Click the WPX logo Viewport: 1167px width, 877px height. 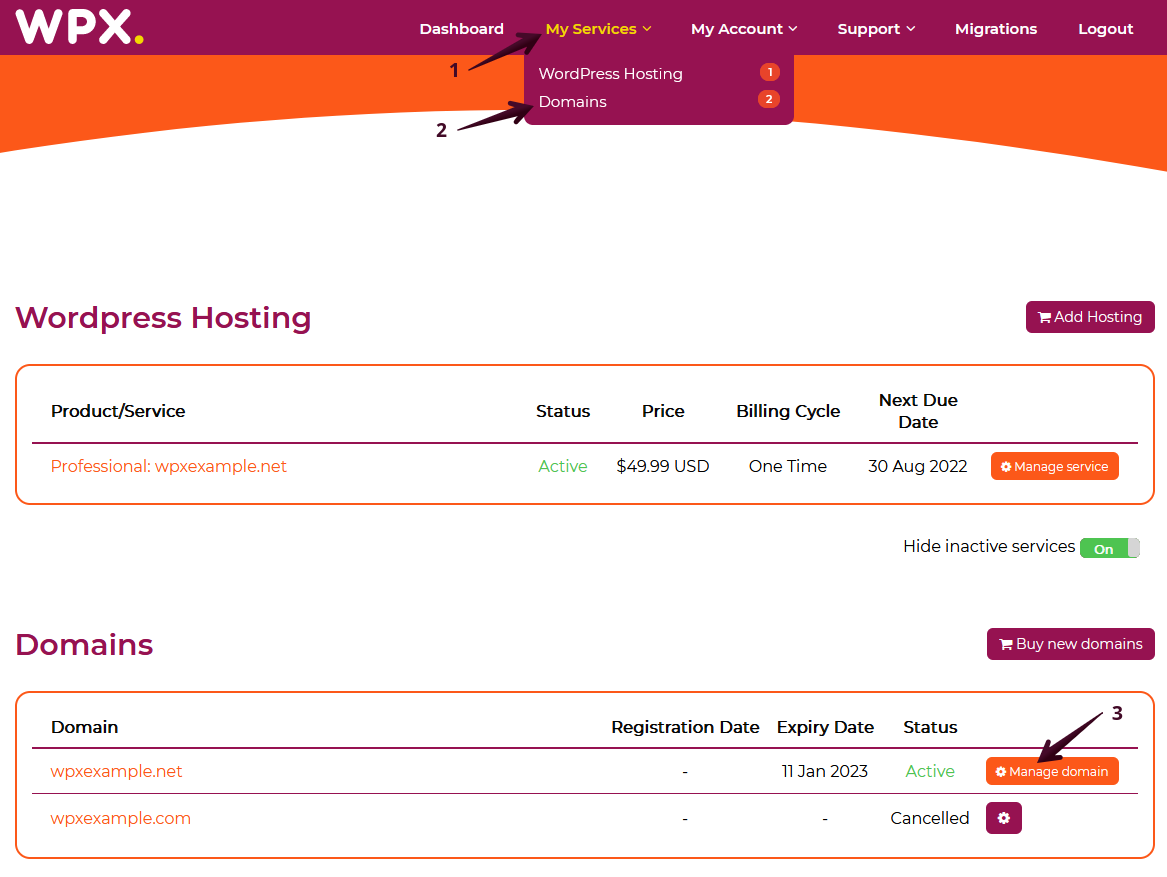pos(79,27)
